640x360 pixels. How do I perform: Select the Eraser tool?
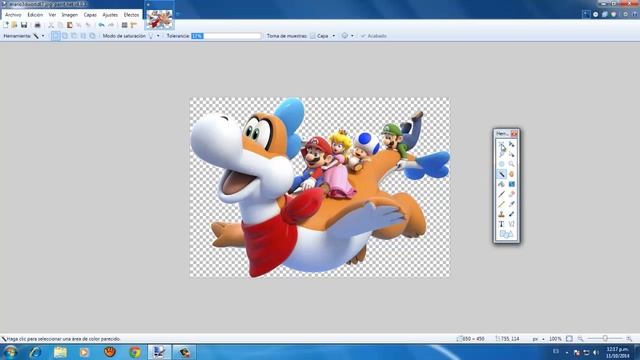point(511,194)
